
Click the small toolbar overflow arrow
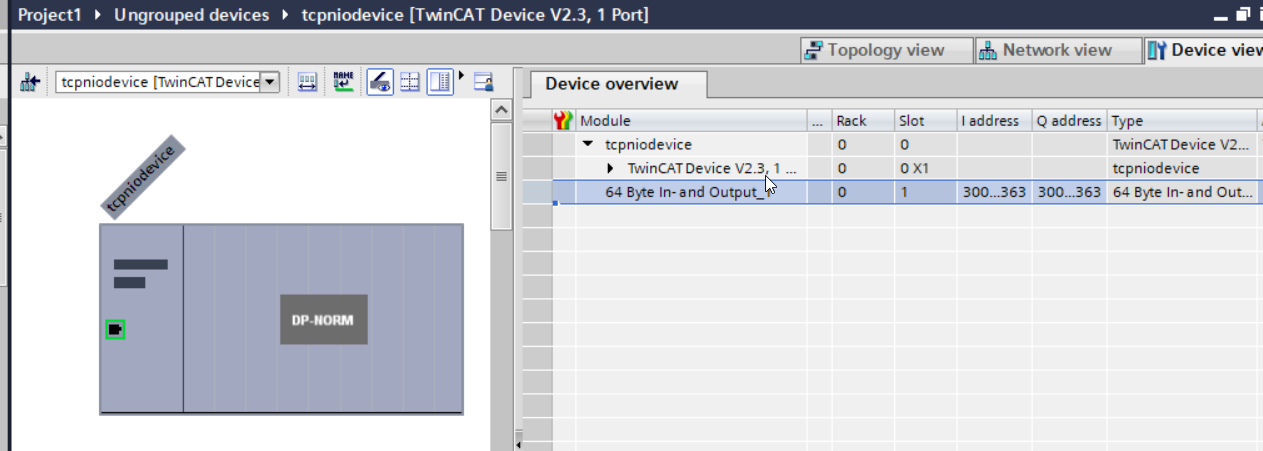pos(461,75)
